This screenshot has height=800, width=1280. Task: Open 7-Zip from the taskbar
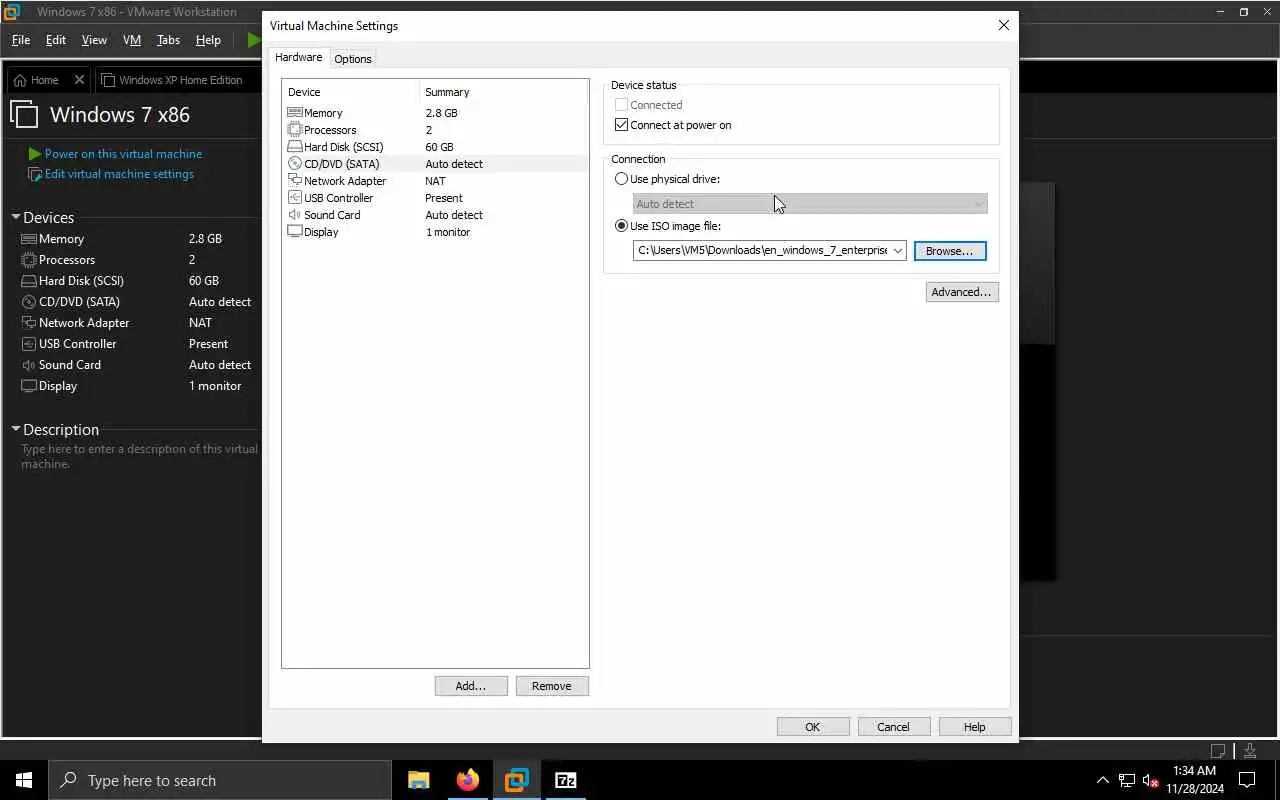click(x=566, y=780)
